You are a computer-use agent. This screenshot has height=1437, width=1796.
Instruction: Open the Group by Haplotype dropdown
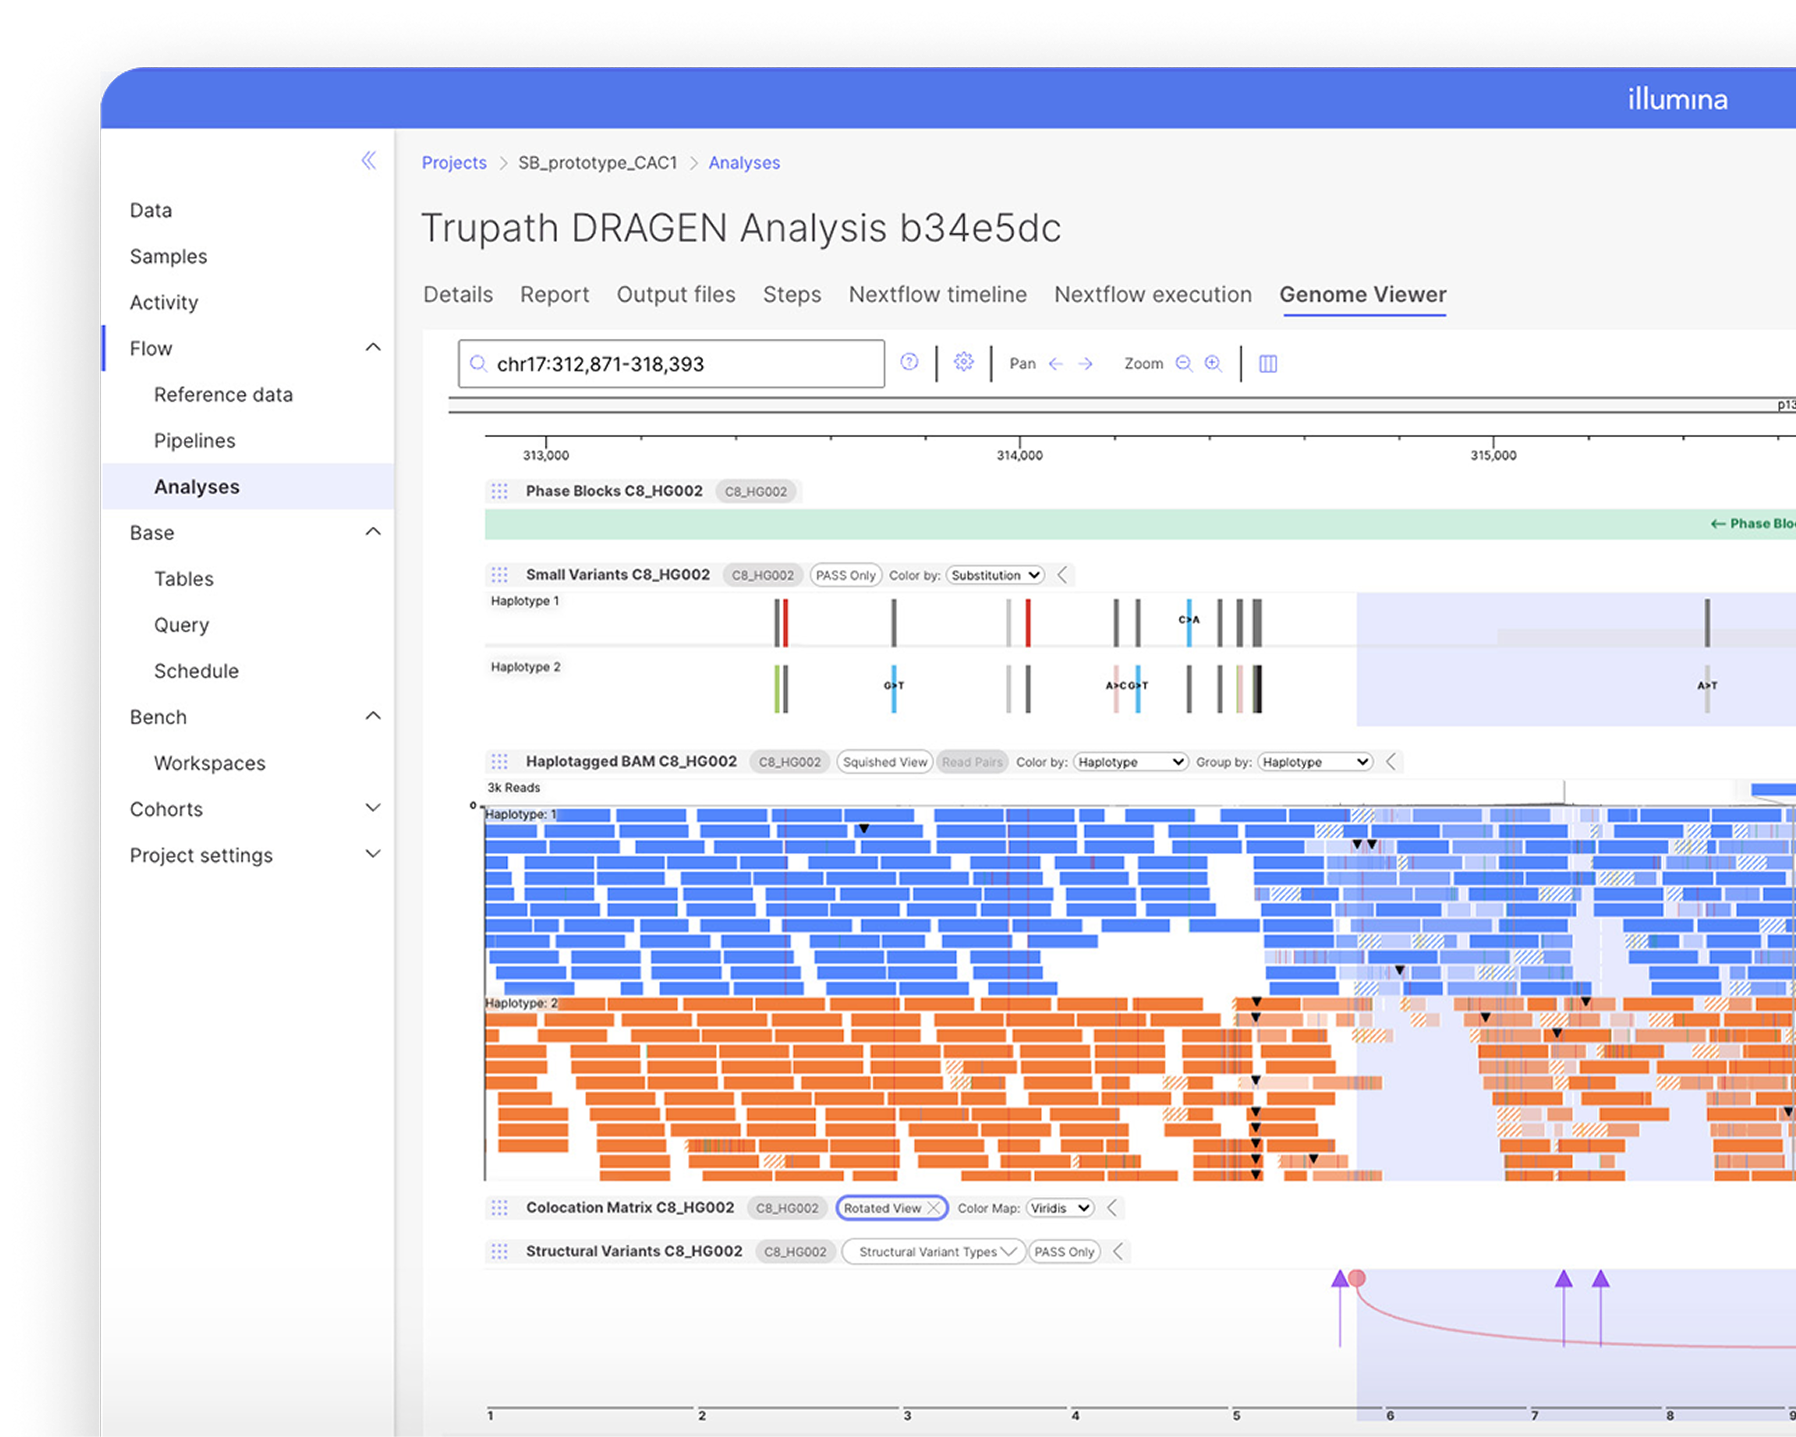pyautogui.click(x=1314, y=762)
